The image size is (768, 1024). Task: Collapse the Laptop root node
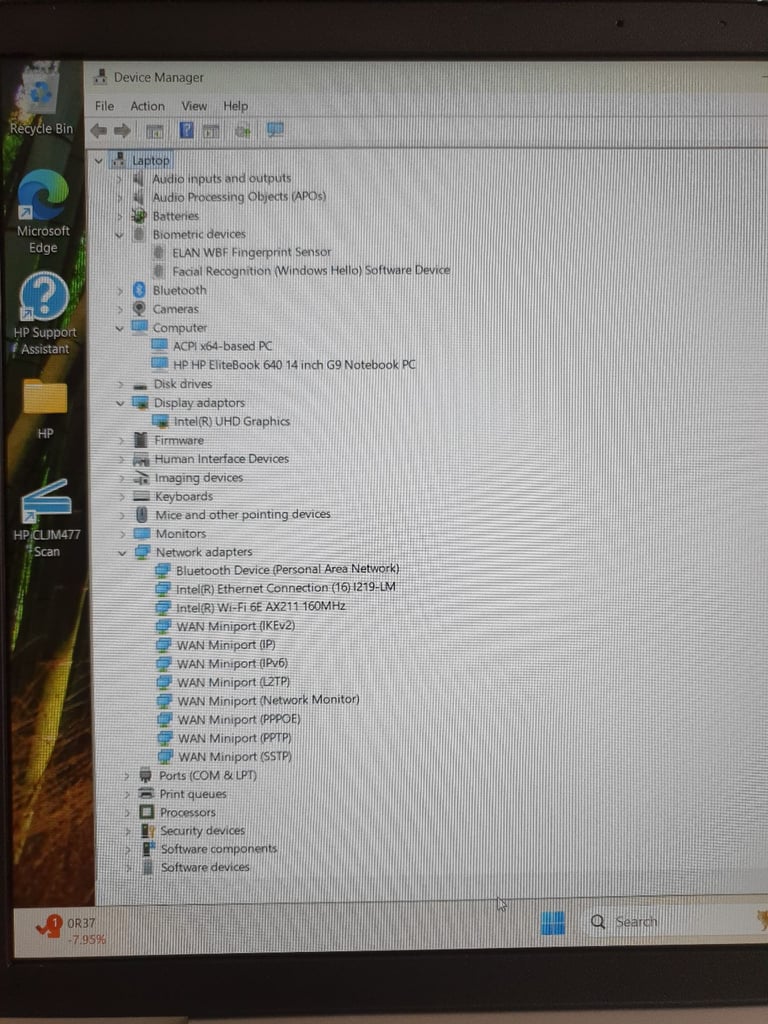[x=99, y=161]
